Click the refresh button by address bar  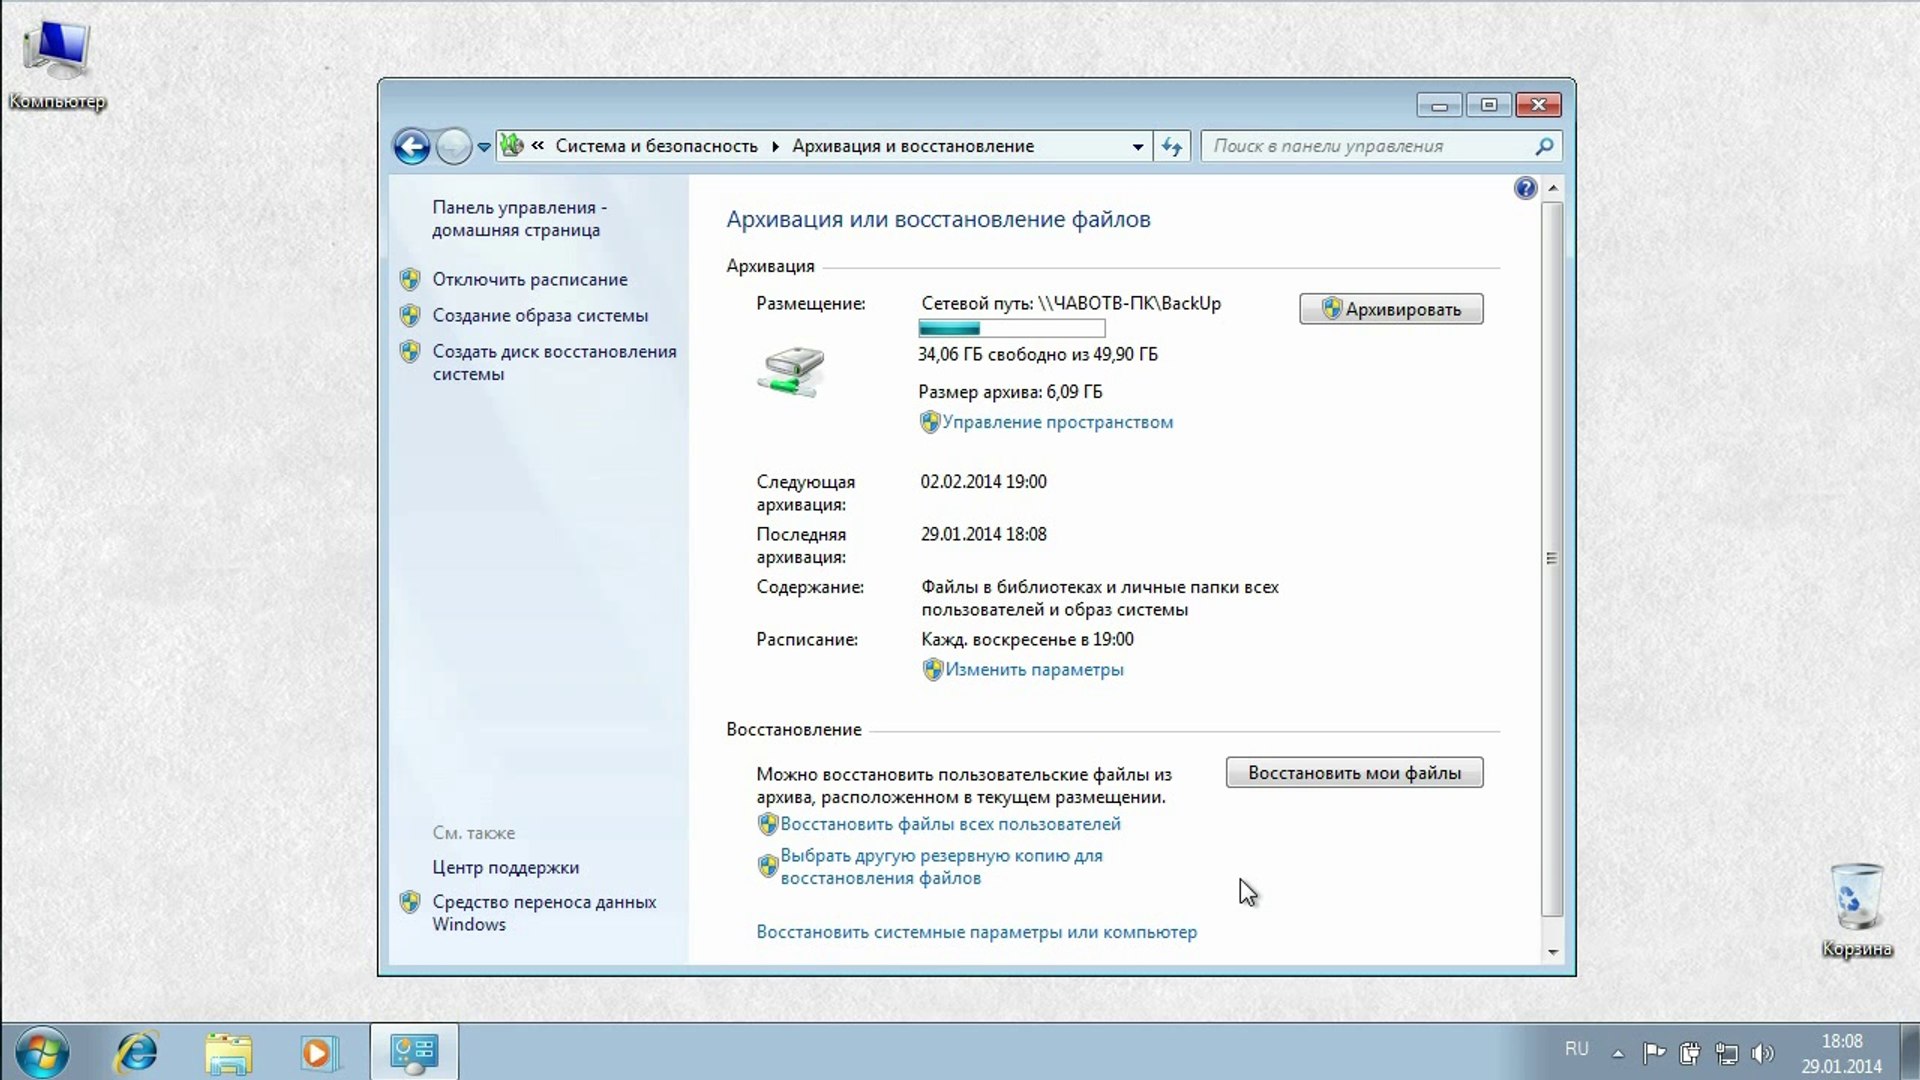(x=1172, y=147)
